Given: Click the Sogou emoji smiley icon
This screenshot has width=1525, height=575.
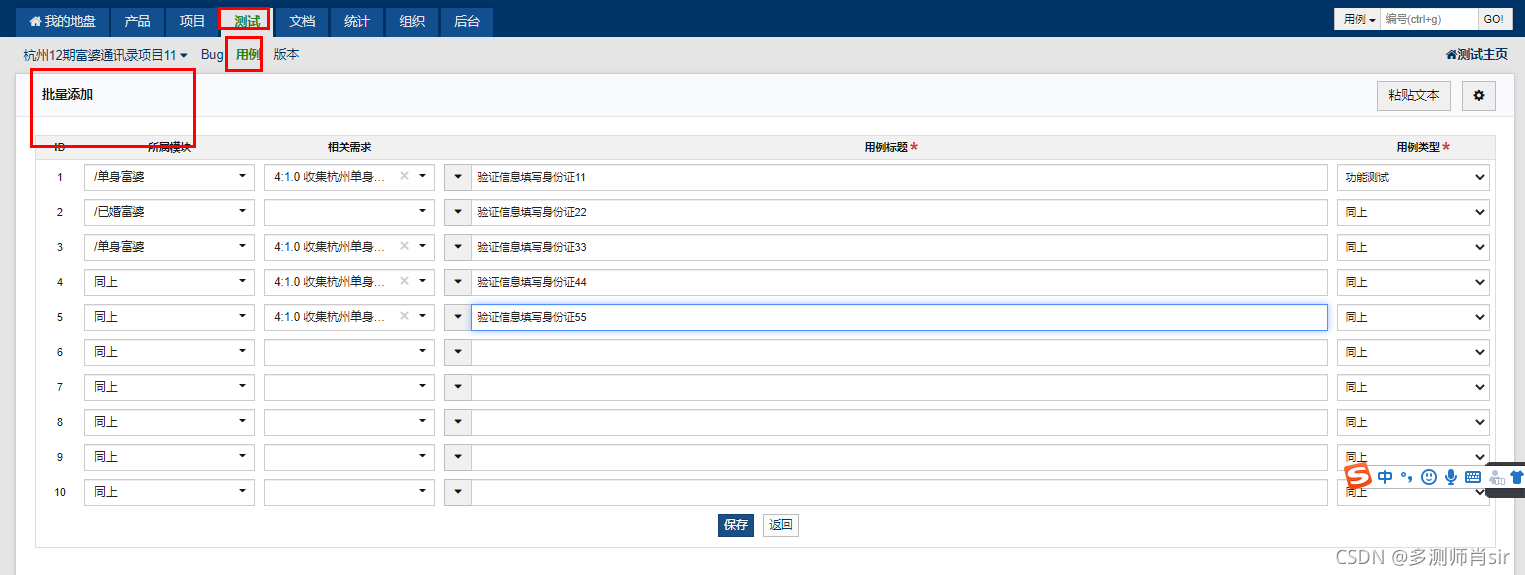Looking at the screenshot, I should pos(1429,477).
